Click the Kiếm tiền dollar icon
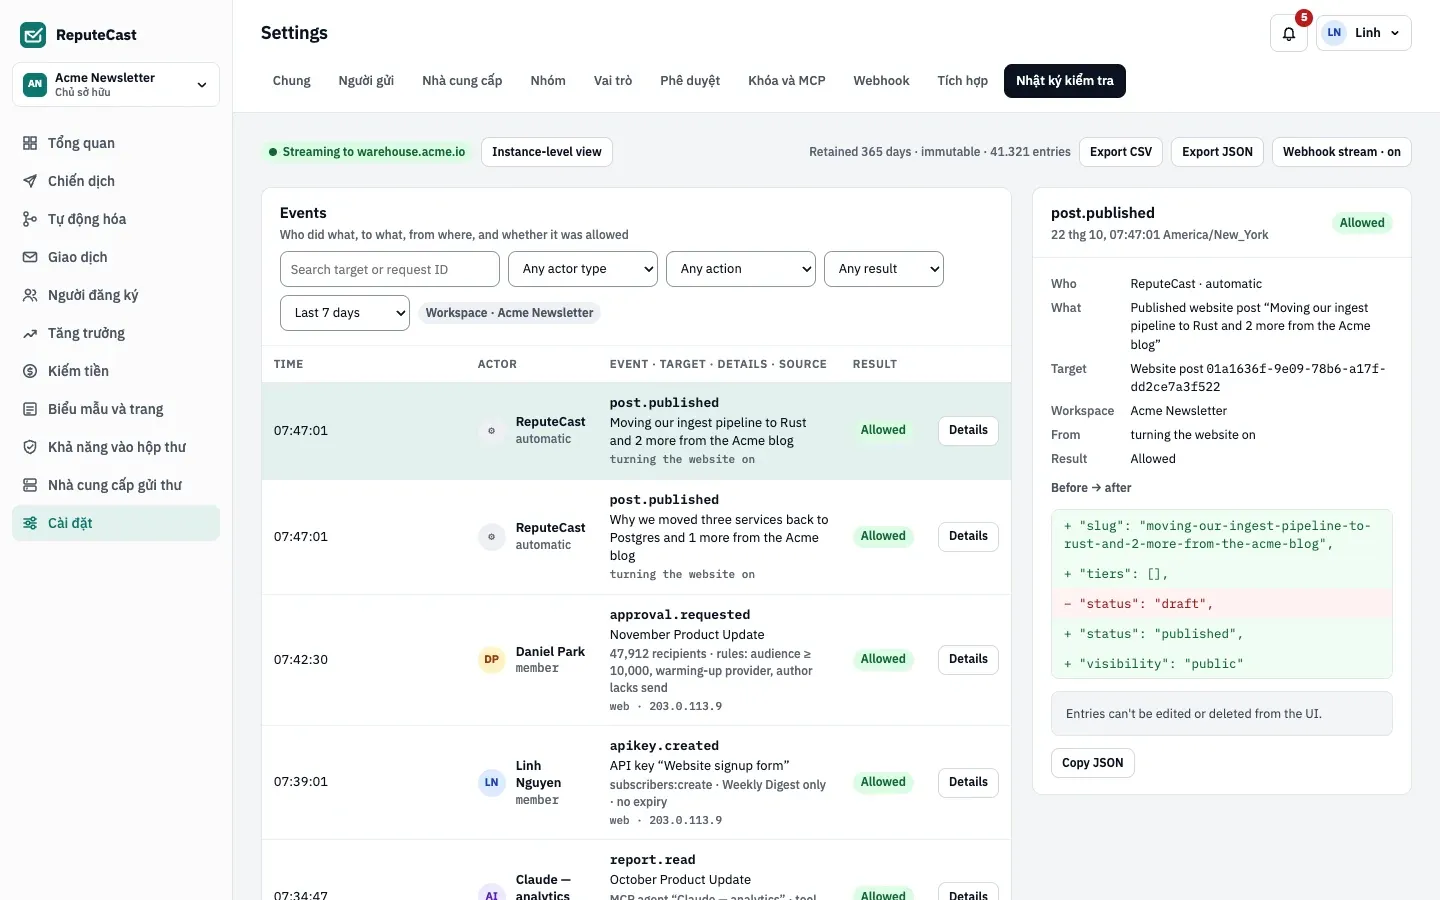Screen dimensions: 1440x900 [30, 371]
